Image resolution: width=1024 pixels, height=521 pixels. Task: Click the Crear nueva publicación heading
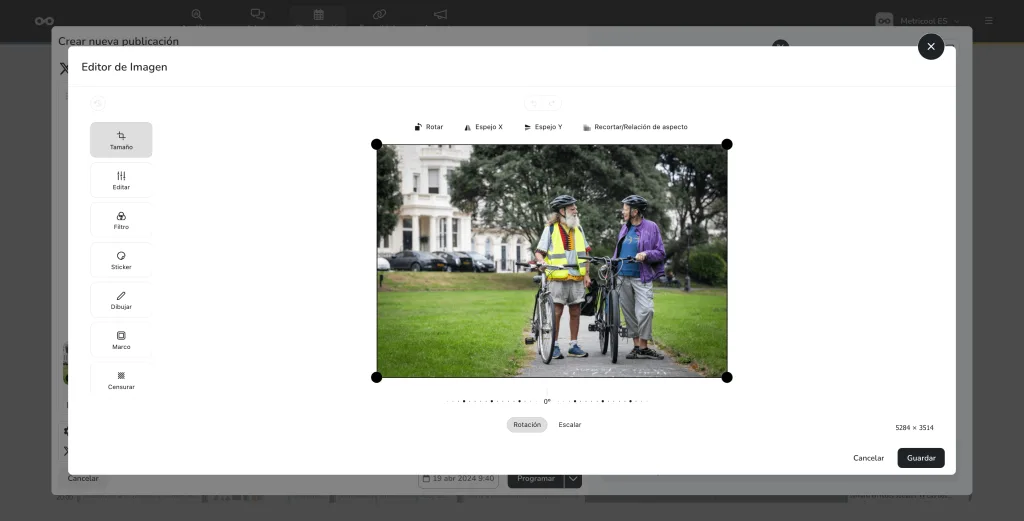[118, 41]
